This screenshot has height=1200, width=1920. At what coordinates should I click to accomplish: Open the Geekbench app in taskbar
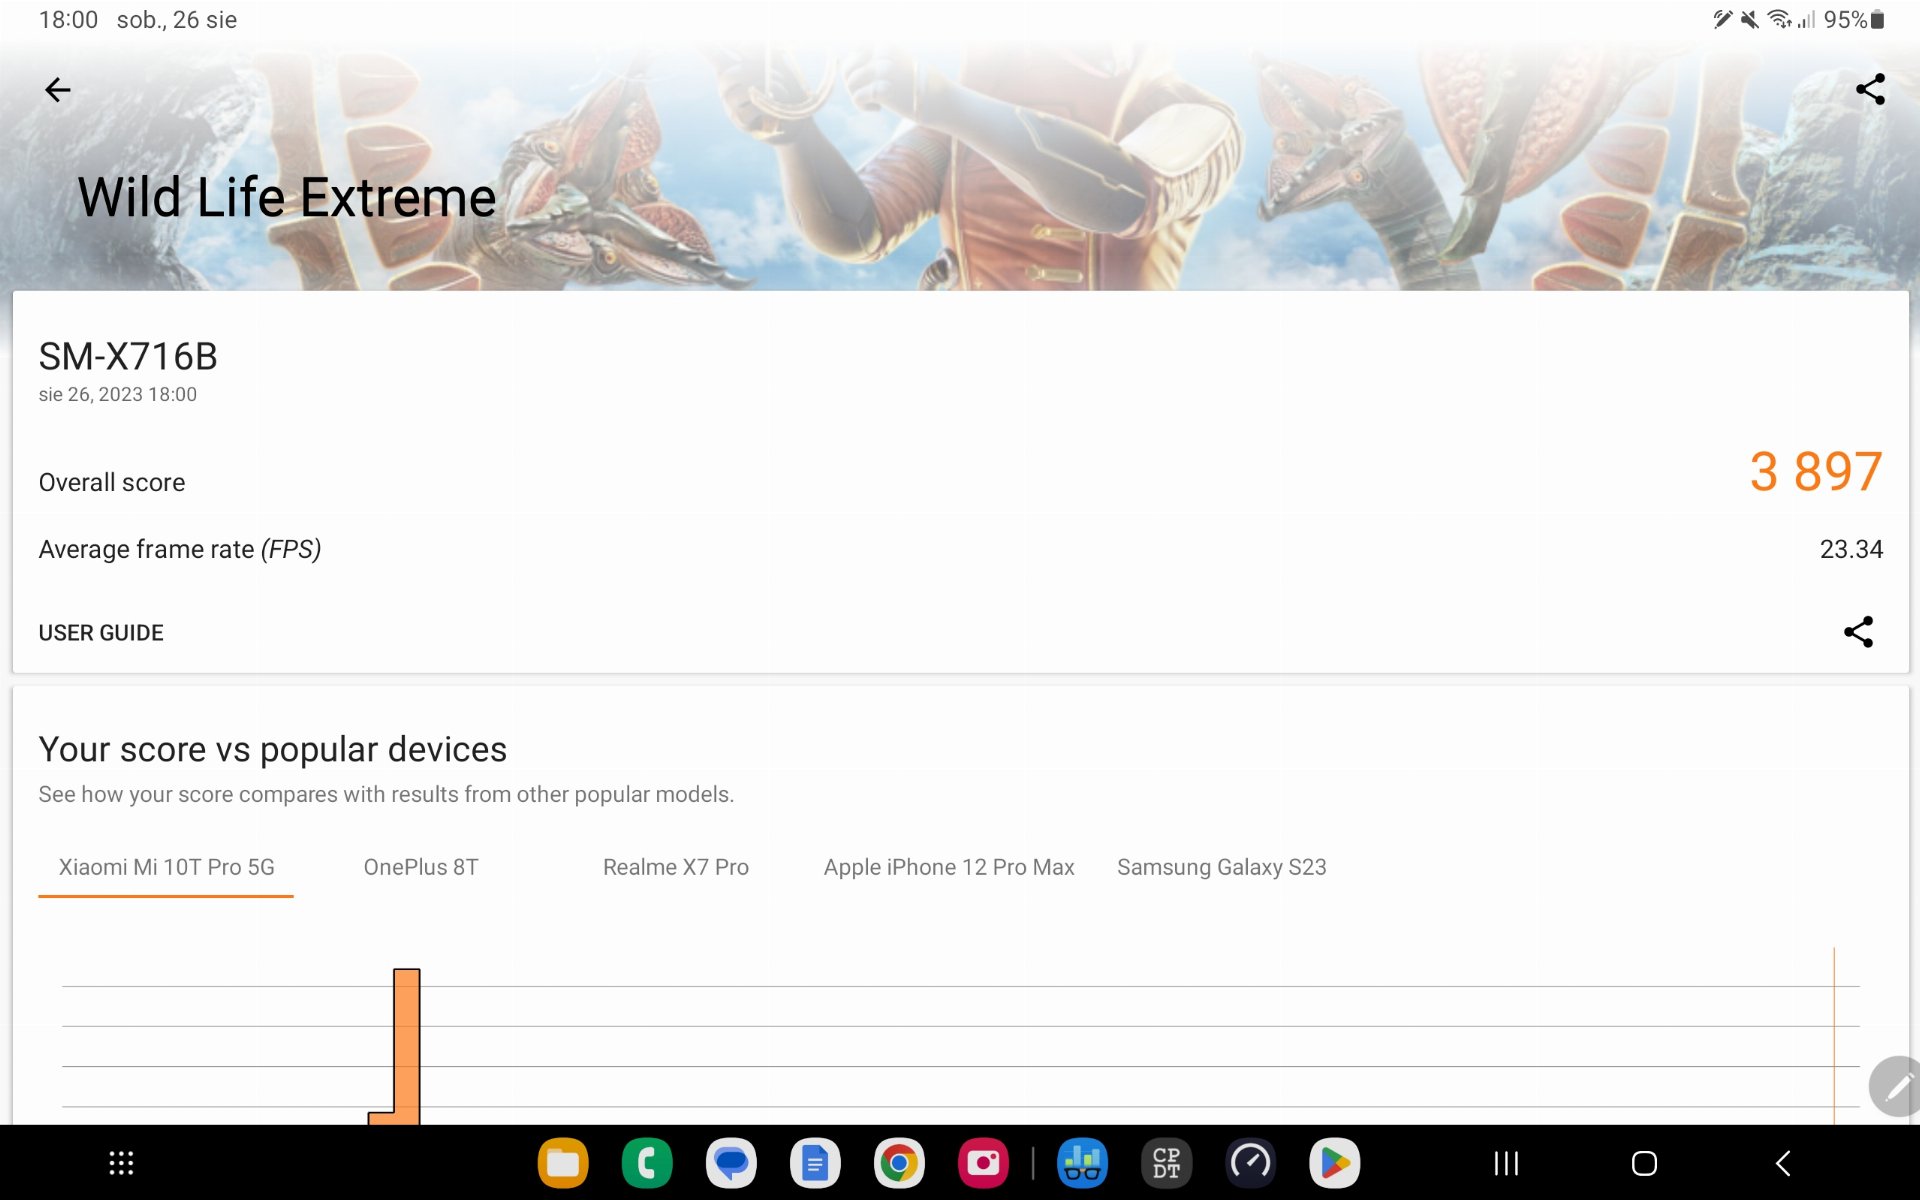click(1082, 1163)
